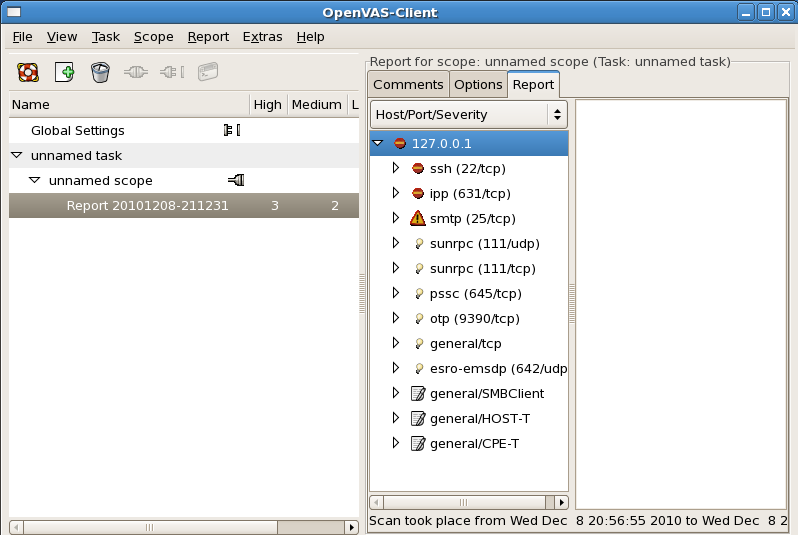Viewport: 798px width, 535px height.
Task: Click the task list horizontal scrollbar thumb
Action: (150, 527)
